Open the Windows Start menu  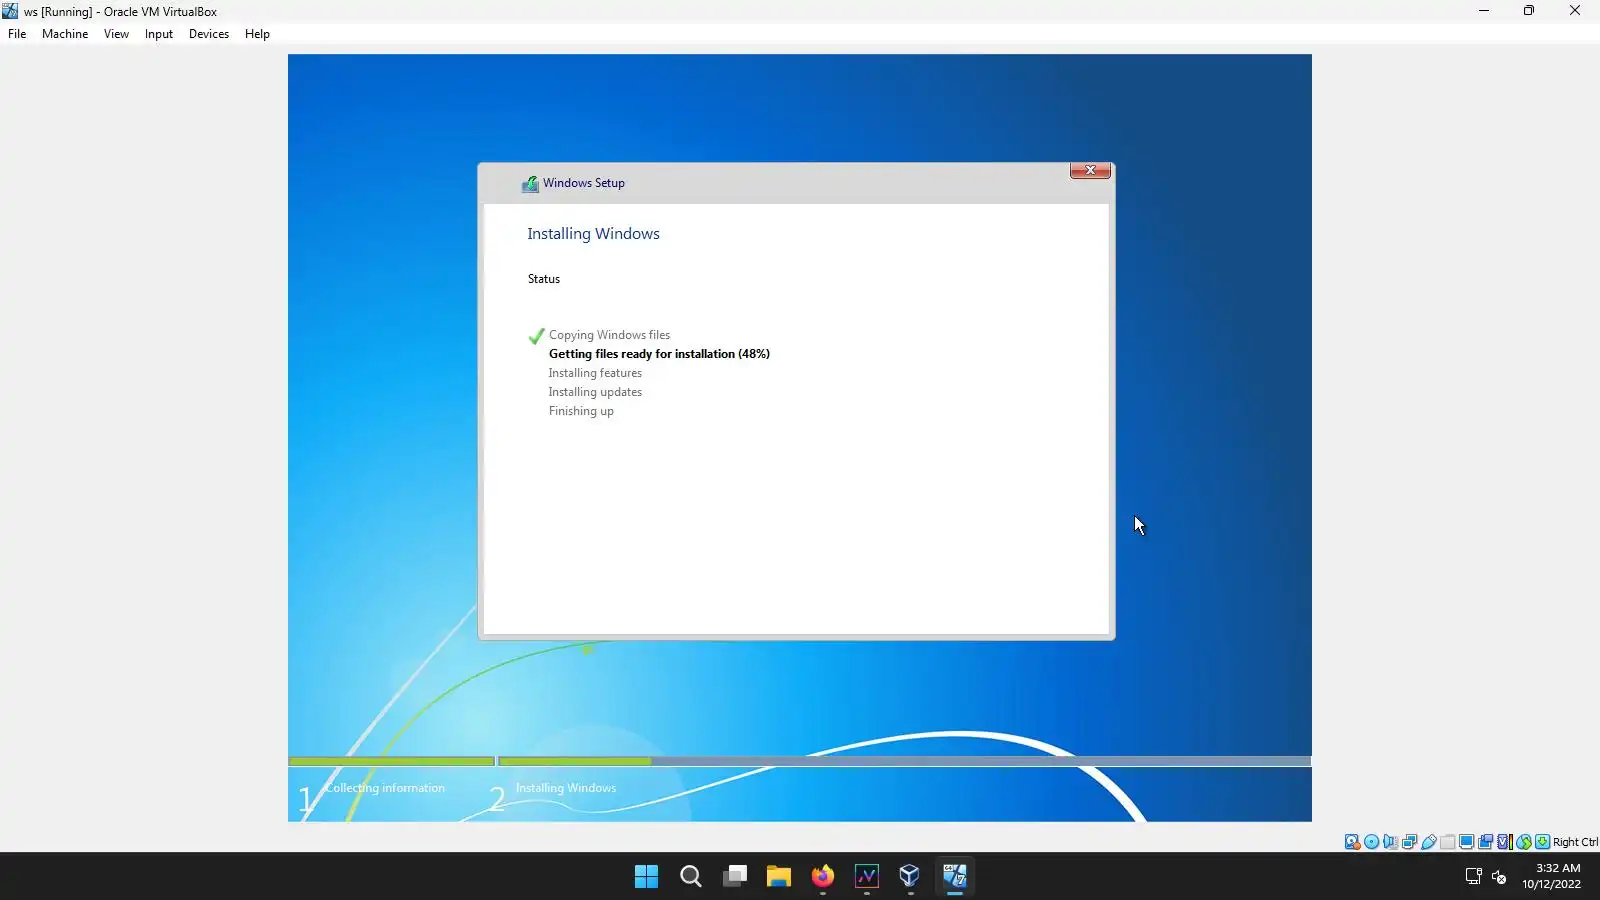click(646, 877)
